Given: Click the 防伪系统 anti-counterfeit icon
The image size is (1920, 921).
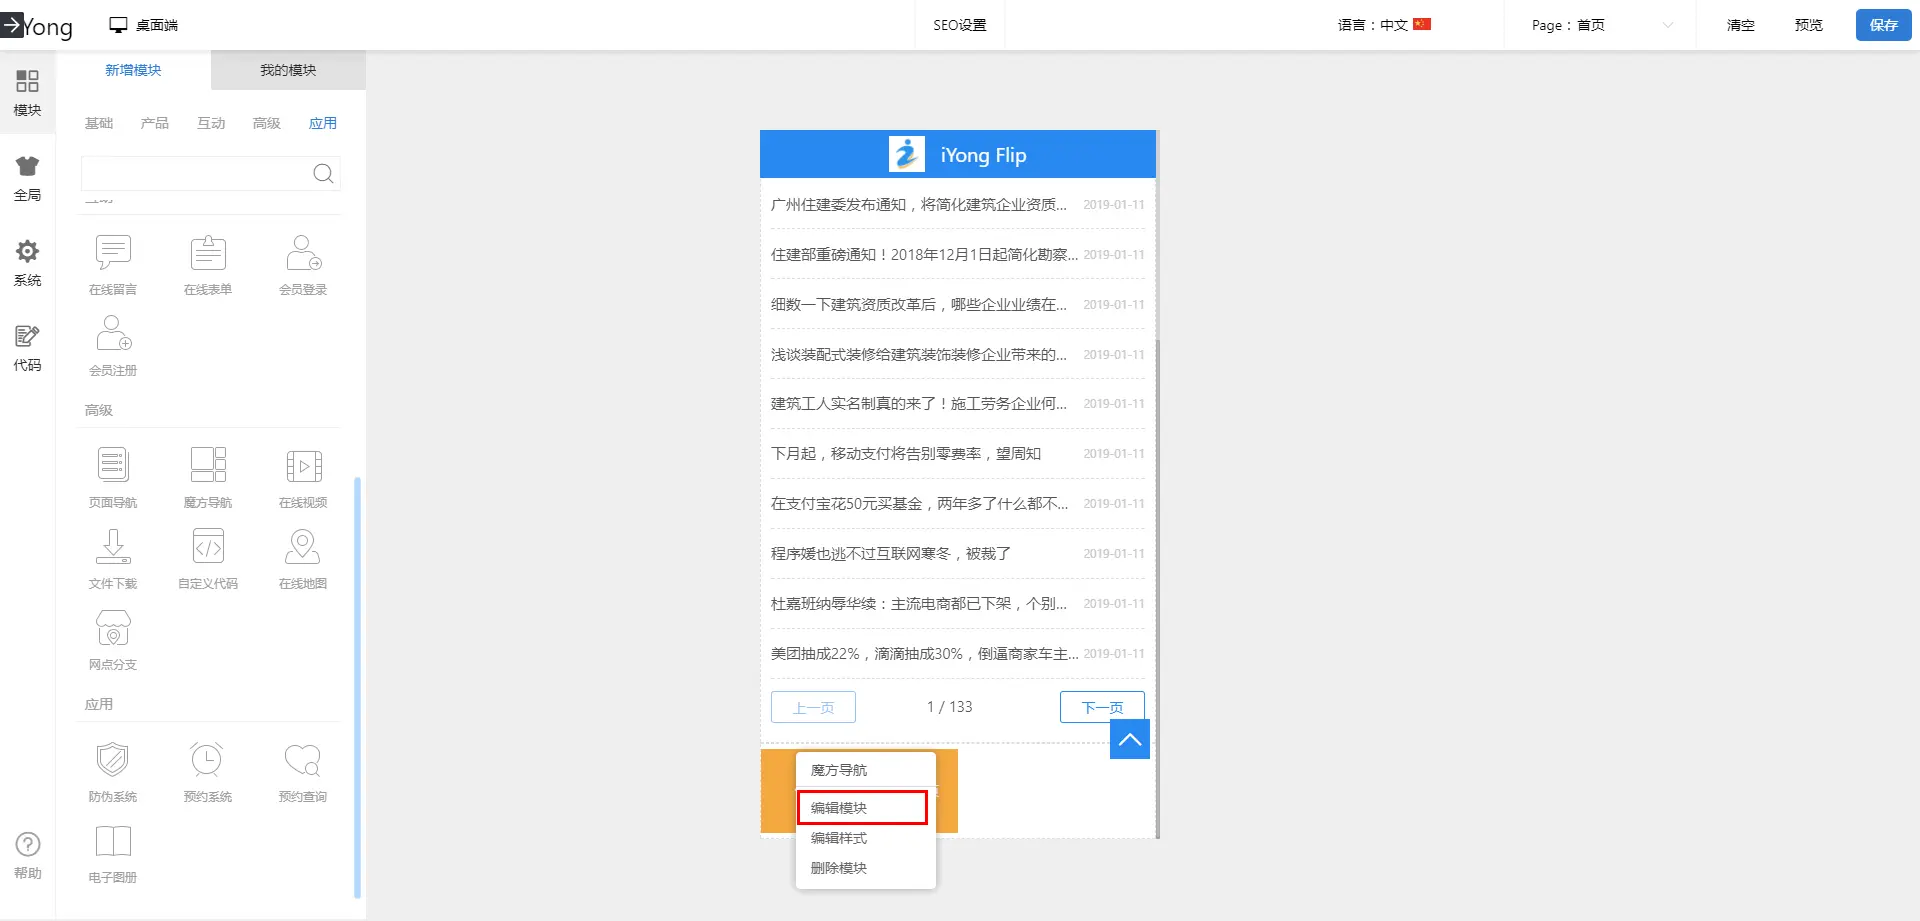Looking at the screenshot, I should [x=113, y=770].
